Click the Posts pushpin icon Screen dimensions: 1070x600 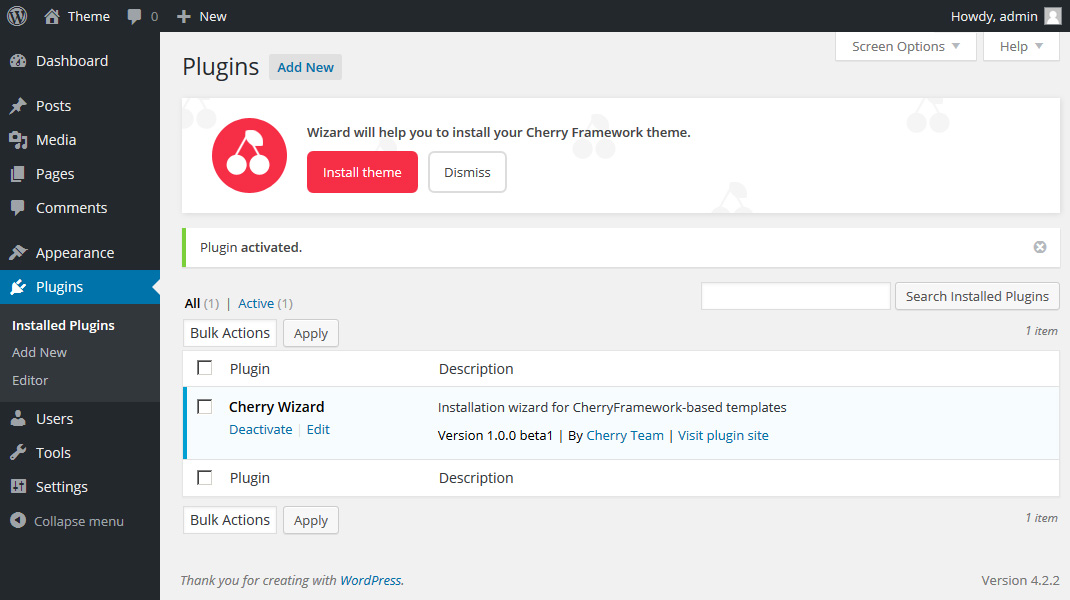coord(18,106)
